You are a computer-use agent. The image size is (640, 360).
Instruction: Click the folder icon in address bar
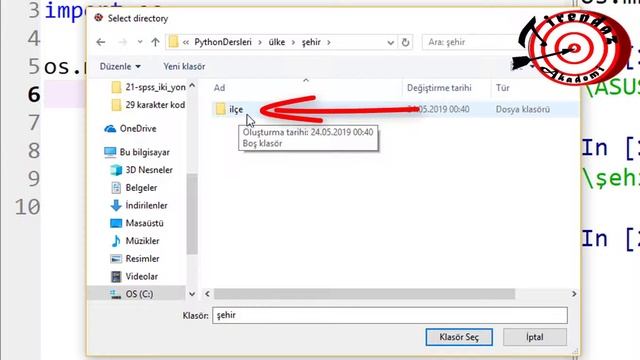pos(173,42)
